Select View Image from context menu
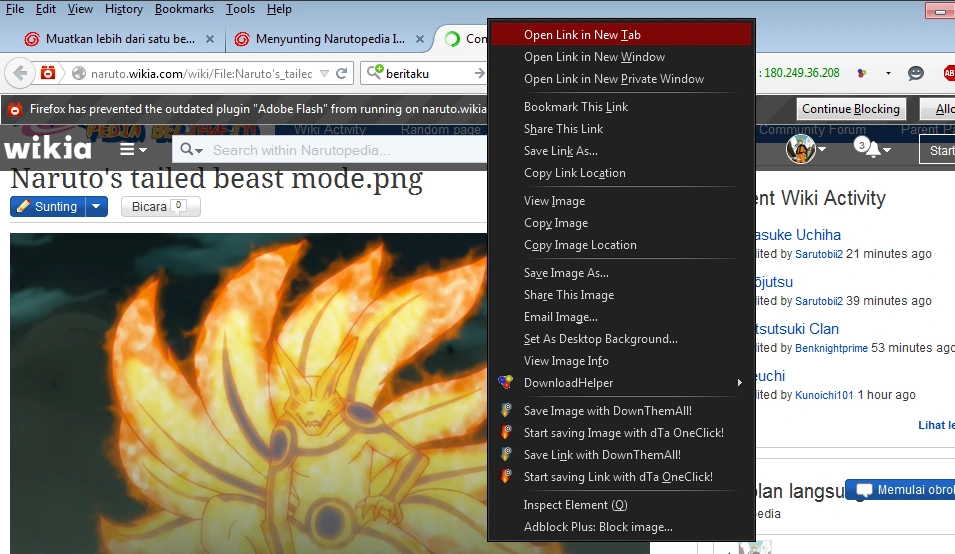Image resolution: width=955 pixels, height=554 pixels. pos(621,200)
